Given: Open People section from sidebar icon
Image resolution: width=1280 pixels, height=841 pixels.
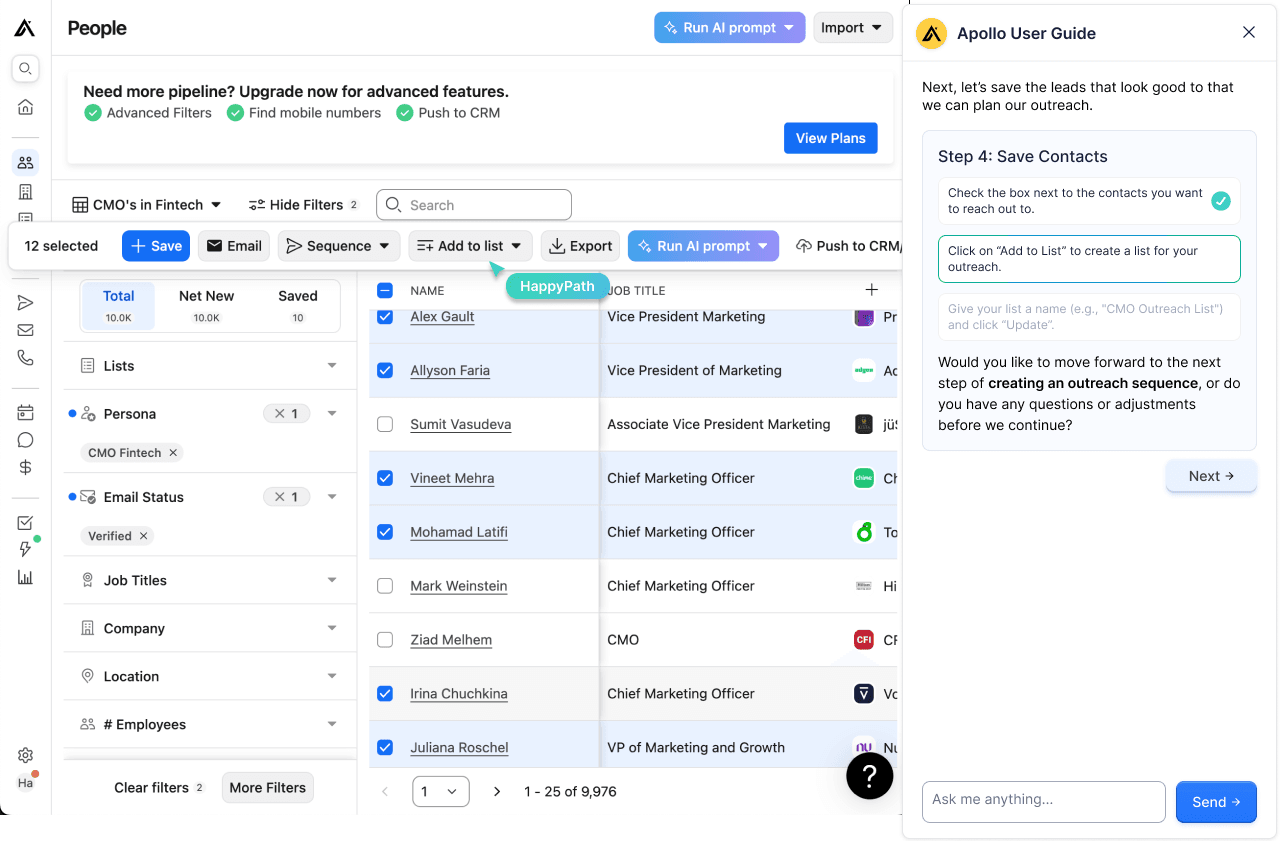Looking at the screenshot, I should tap(26, 162).
